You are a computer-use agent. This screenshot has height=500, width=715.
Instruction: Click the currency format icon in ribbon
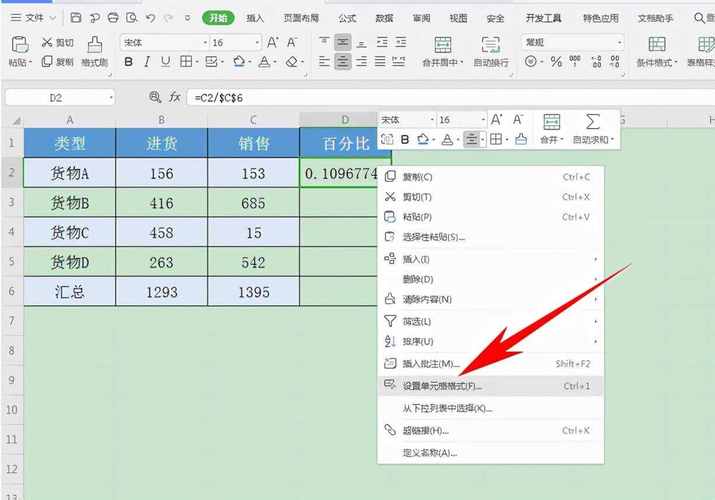[x=531, y=61]
